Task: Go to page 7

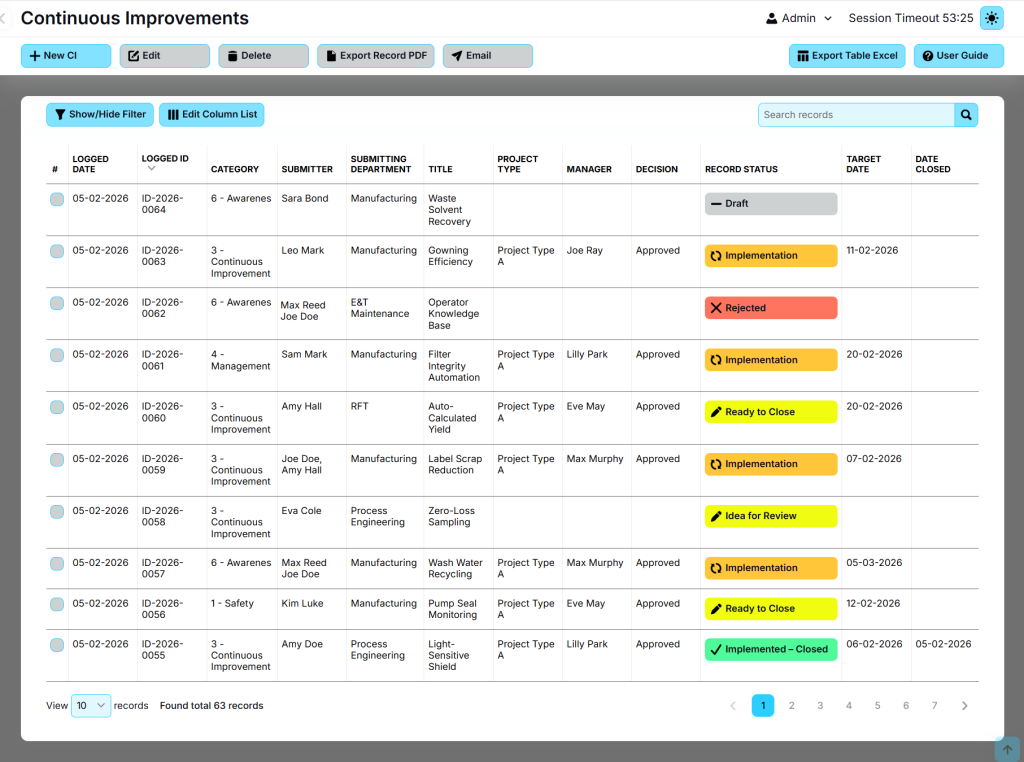Action: (x=935, y=705)
